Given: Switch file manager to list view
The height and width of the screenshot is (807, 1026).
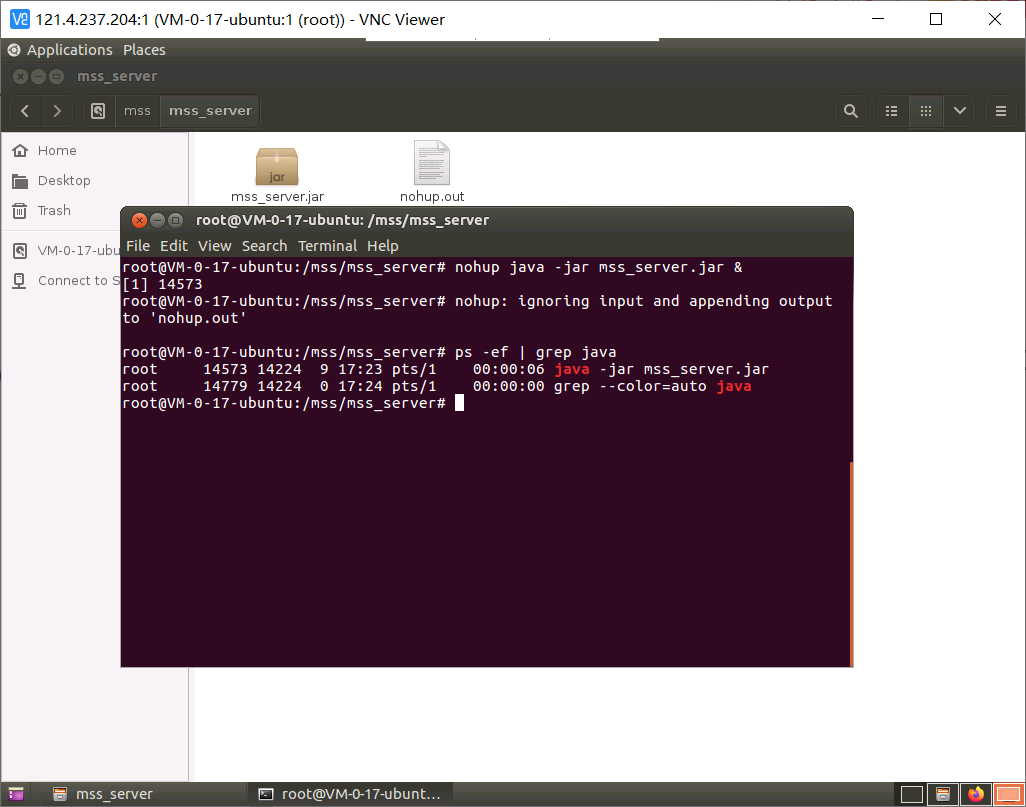Looking at the screenshot, I should tap(891, 111).
